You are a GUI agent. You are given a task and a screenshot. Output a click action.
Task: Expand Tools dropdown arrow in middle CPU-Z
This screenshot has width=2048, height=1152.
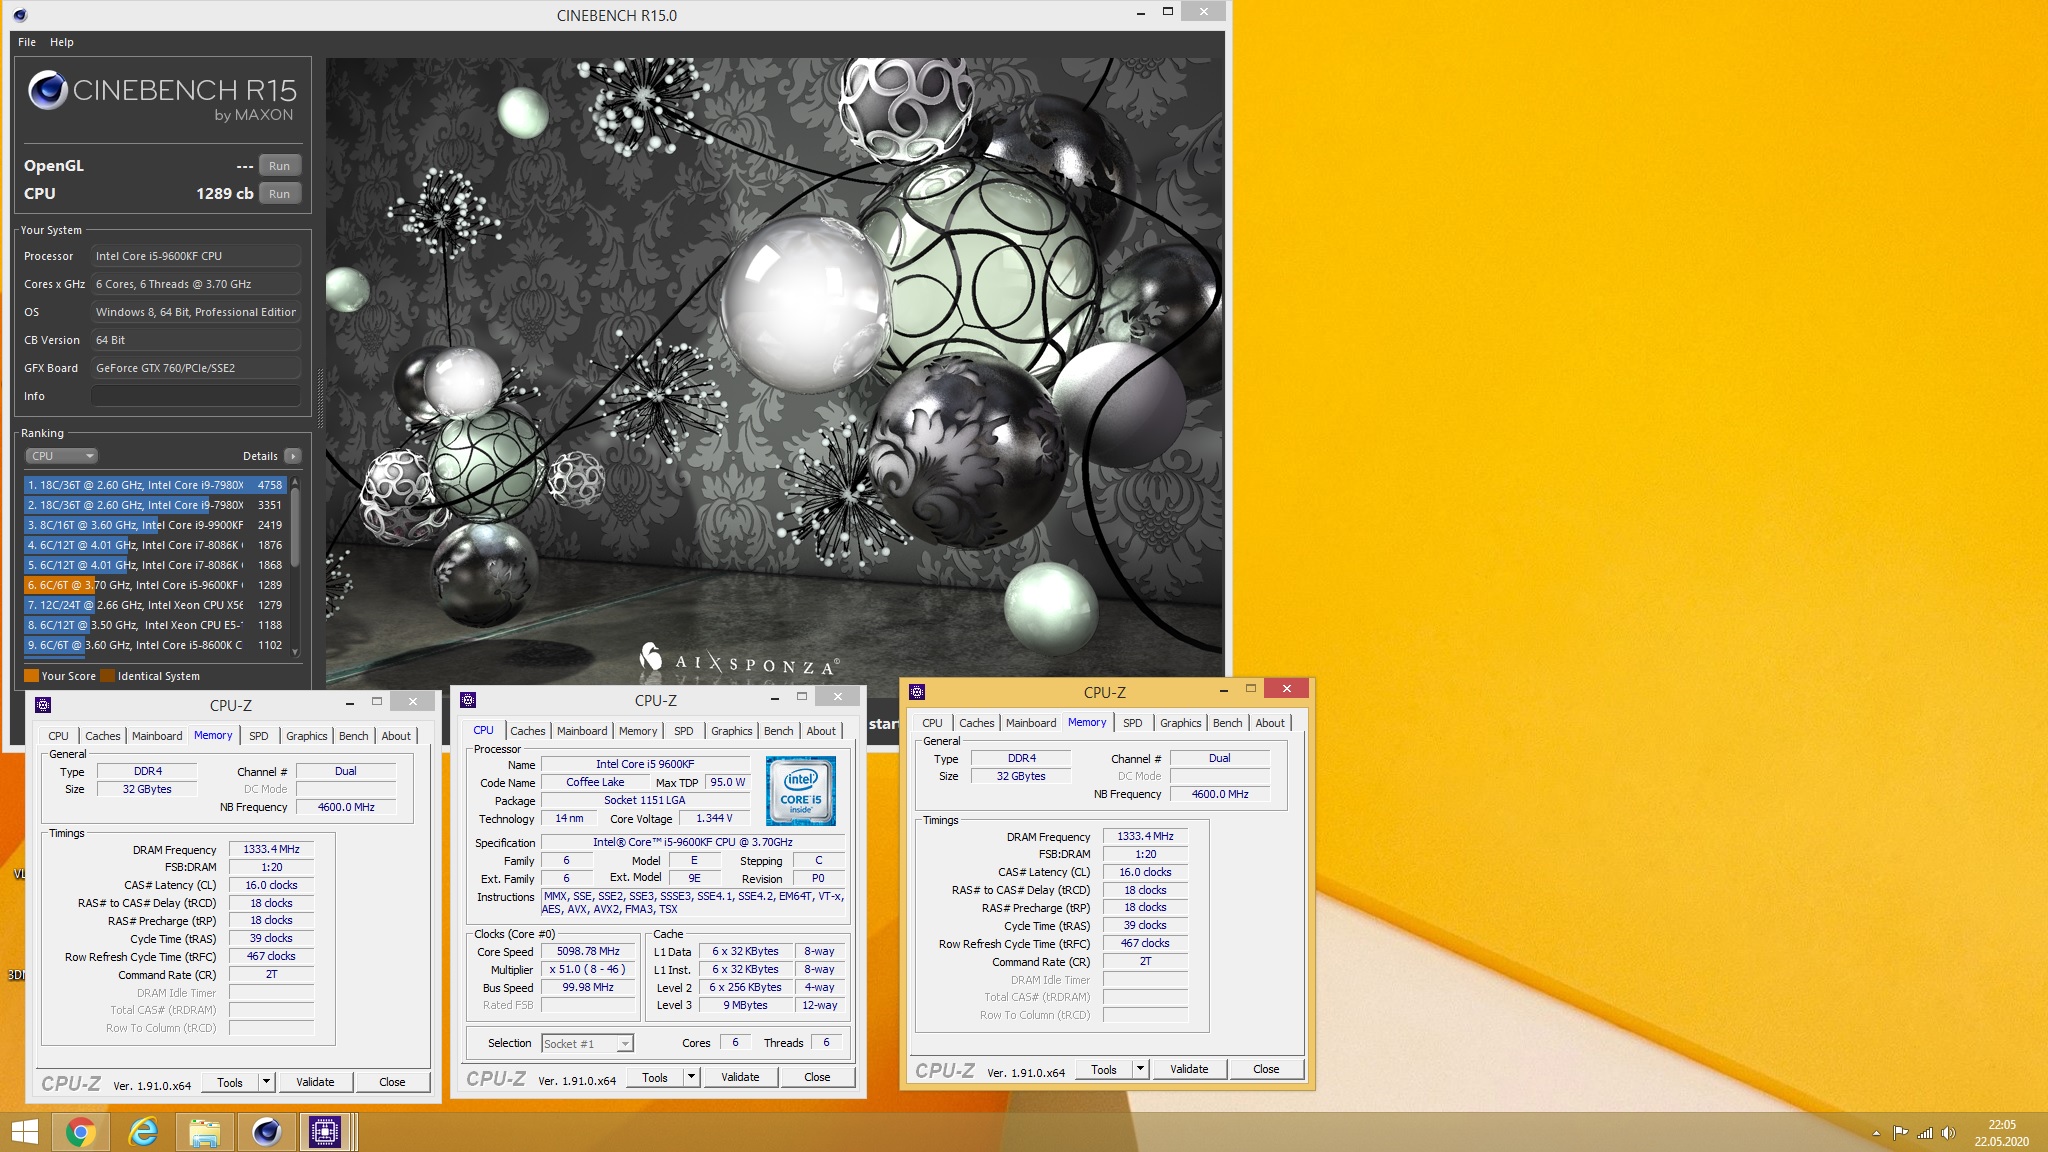pos(691,1077)
